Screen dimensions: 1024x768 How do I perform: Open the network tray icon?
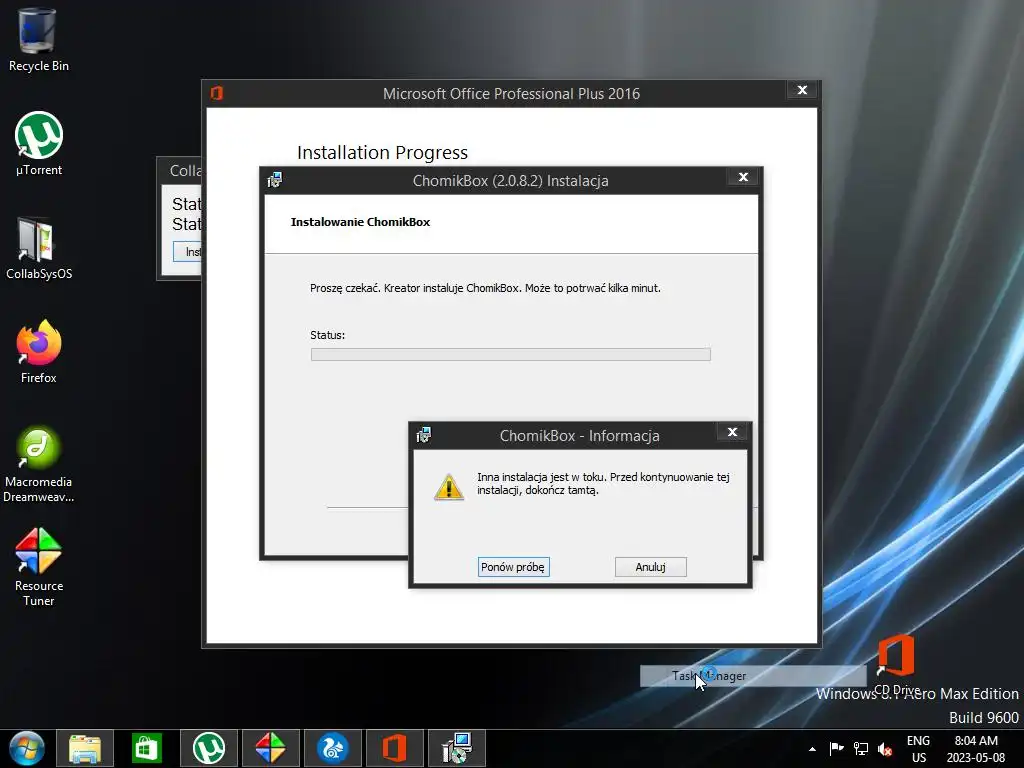click(861, 748)
